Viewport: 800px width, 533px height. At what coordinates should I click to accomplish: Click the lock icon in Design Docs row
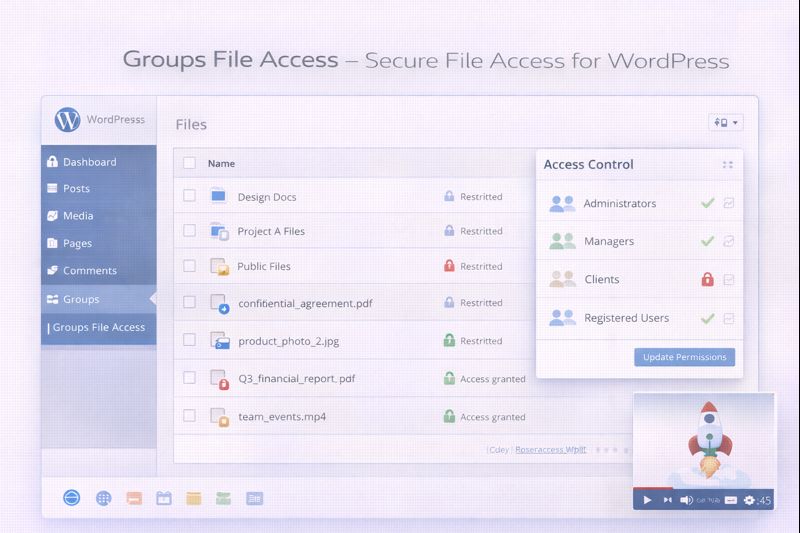coord(449,196)
